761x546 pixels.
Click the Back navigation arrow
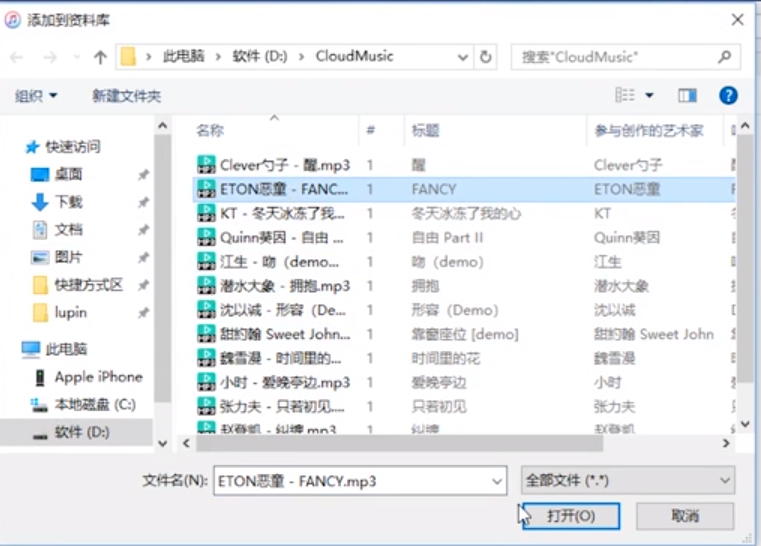pos(17,58)
